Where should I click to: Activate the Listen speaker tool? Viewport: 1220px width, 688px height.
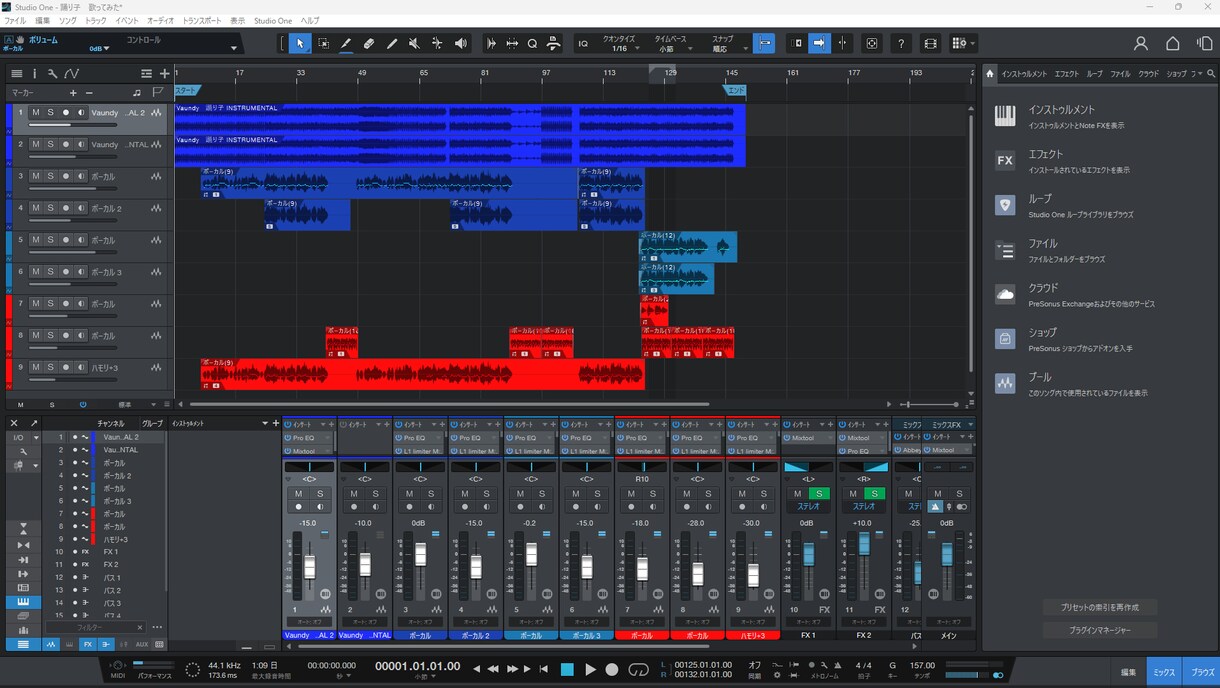tap(460, 43)
